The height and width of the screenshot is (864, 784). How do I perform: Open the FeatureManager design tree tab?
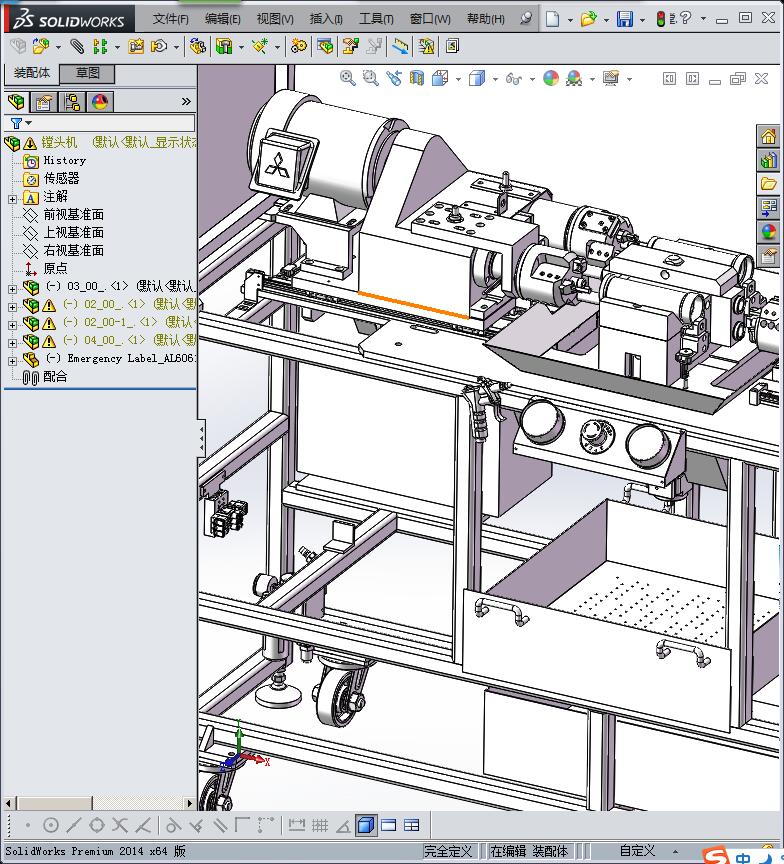pyautogui.click(x=15, y=102)
